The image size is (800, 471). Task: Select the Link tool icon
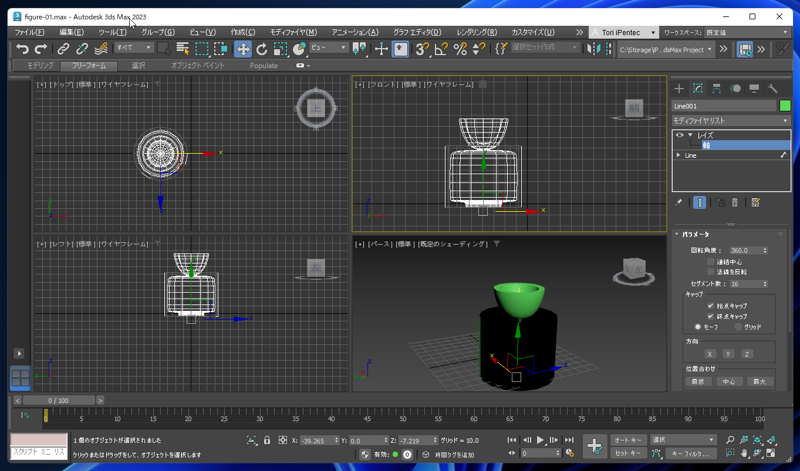point(63,49)
